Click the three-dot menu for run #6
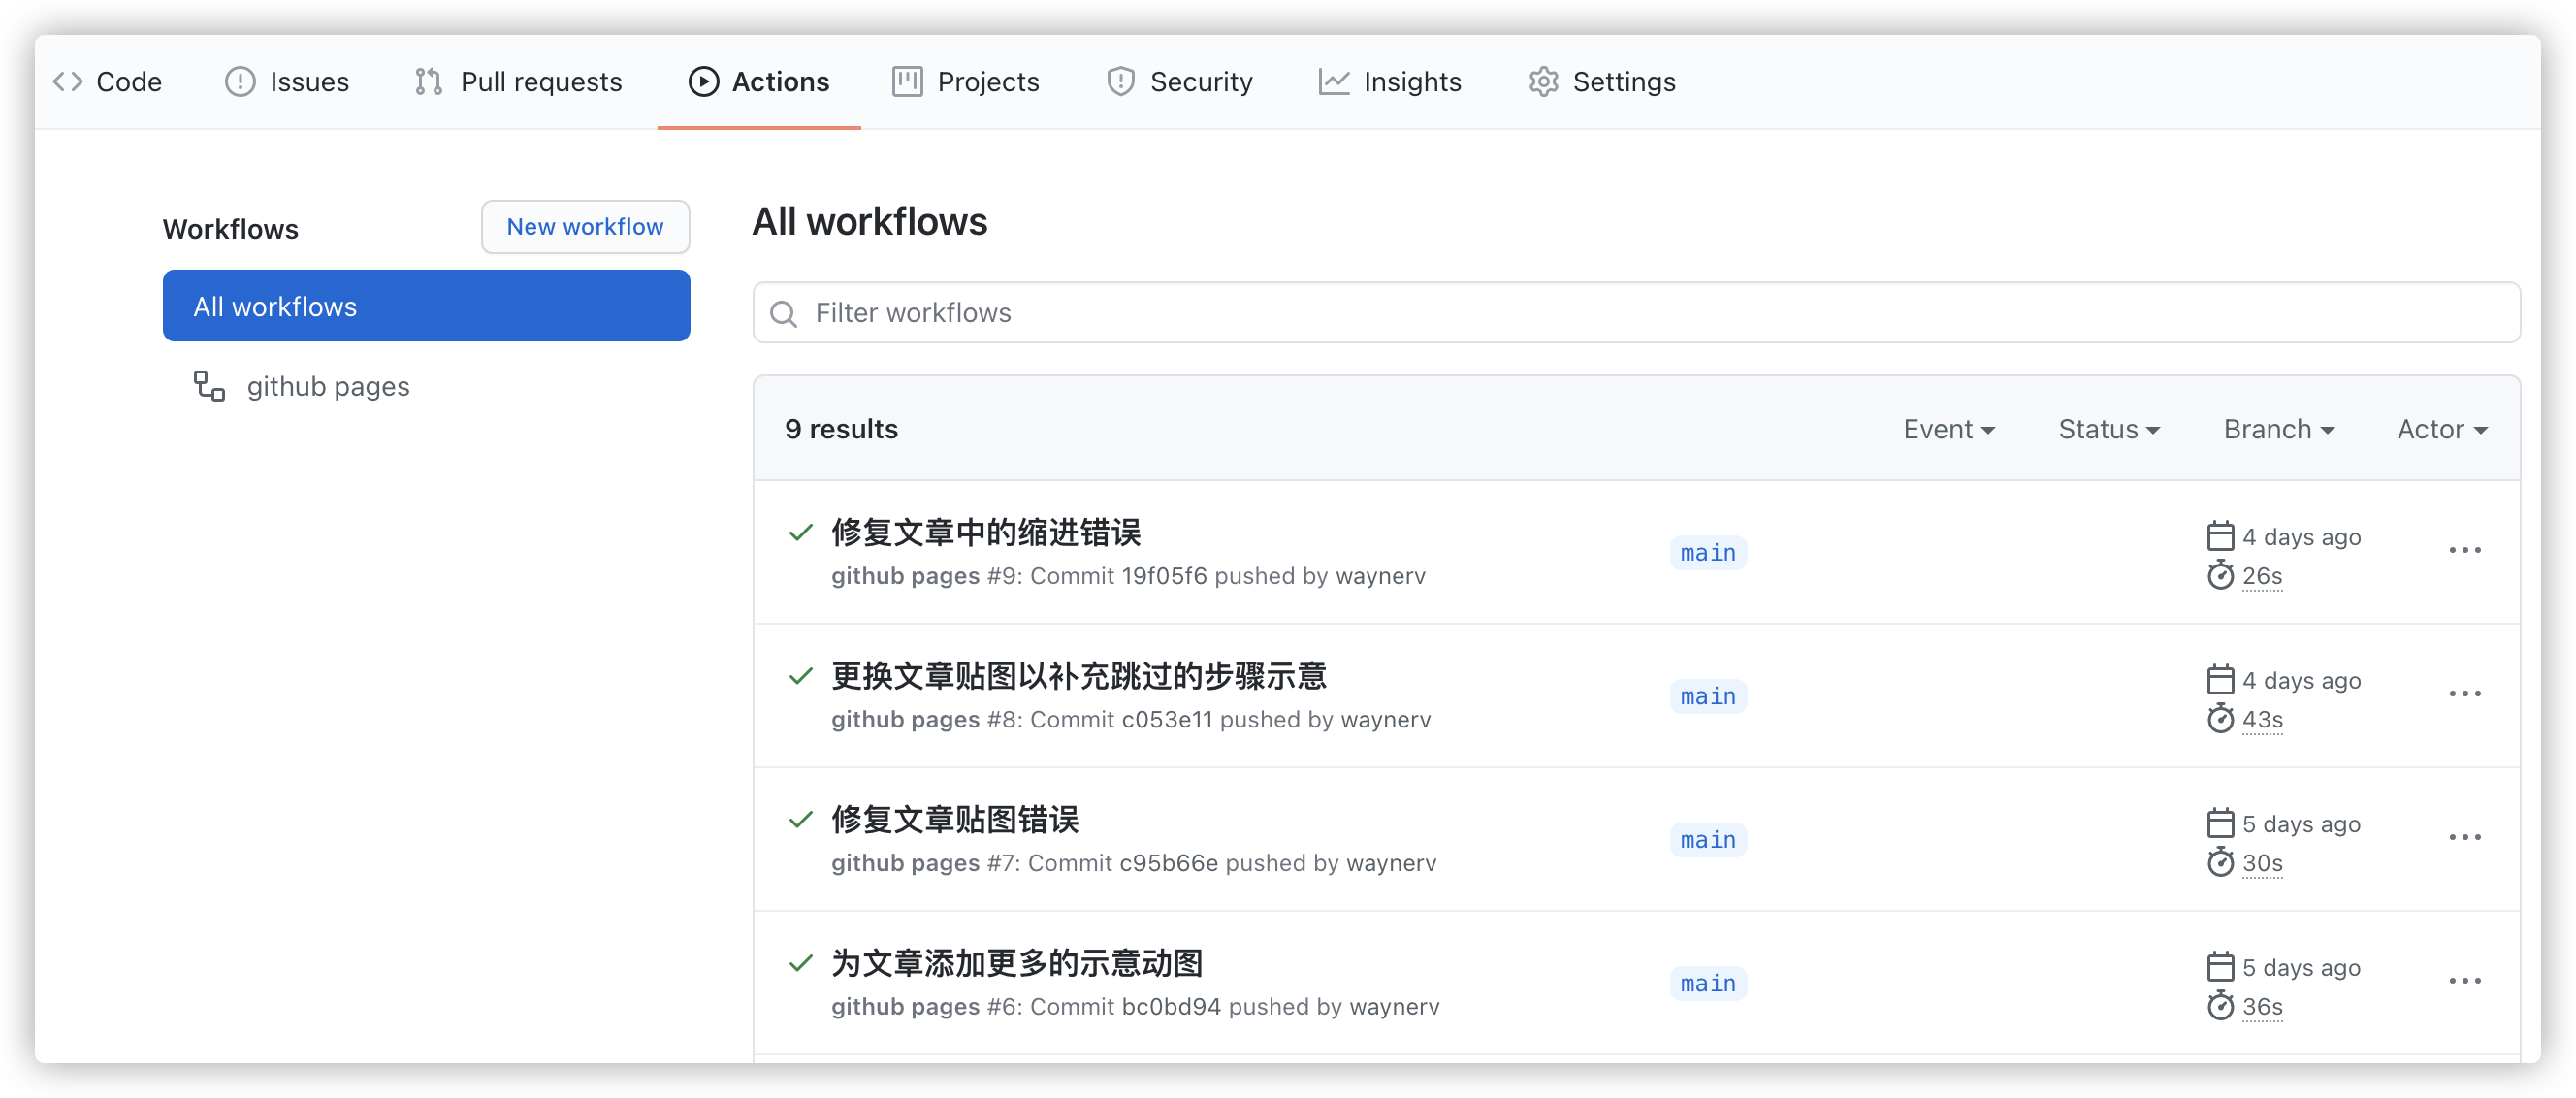 point(2464,981)
